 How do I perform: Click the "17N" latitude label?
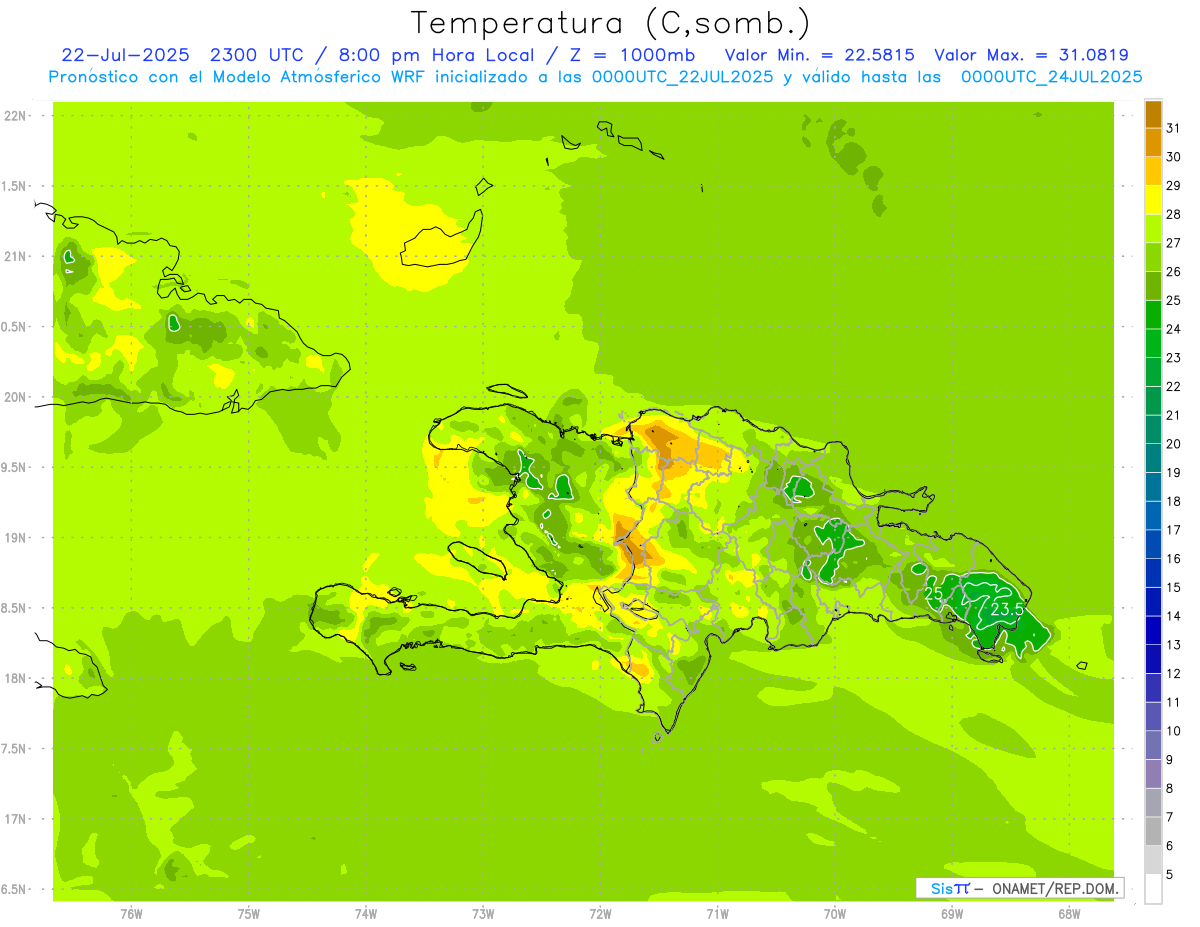click(14, 819)
